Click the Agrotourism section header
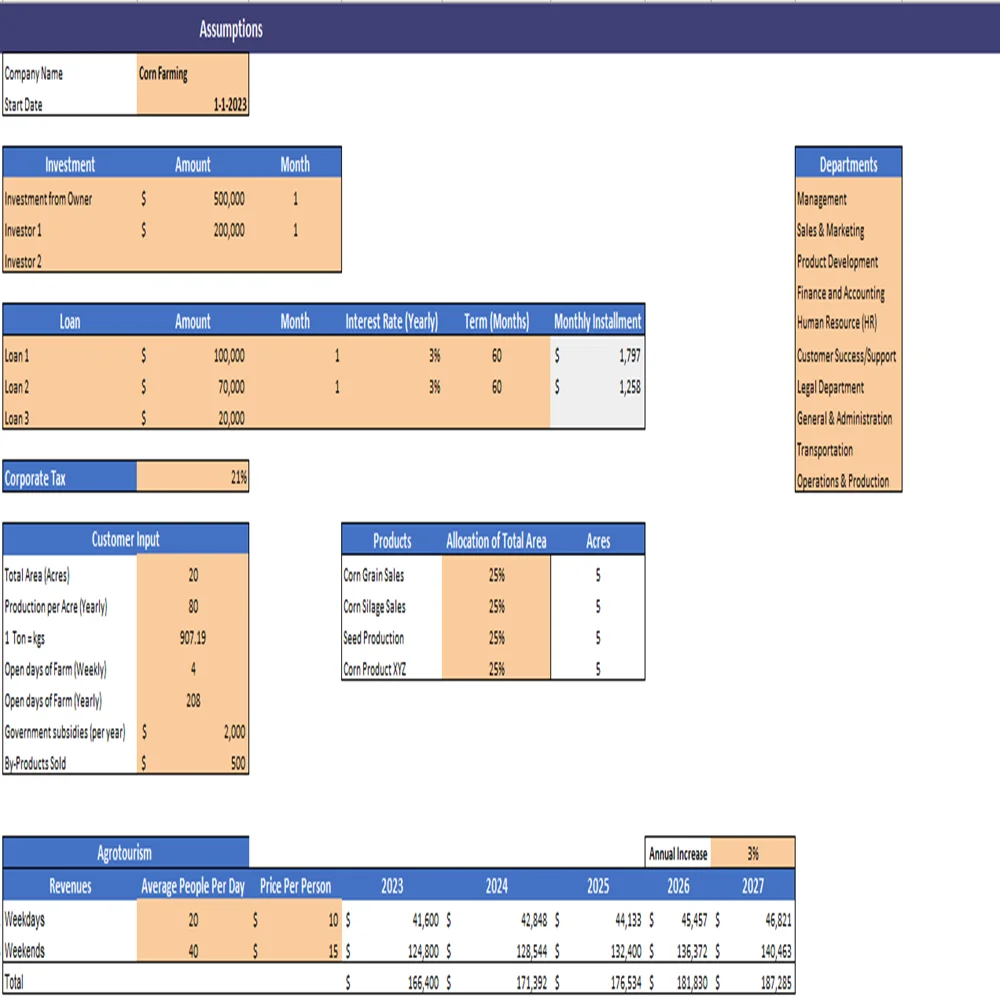Viewport: 1000px width, 1000px height. (x=126, y=853)
